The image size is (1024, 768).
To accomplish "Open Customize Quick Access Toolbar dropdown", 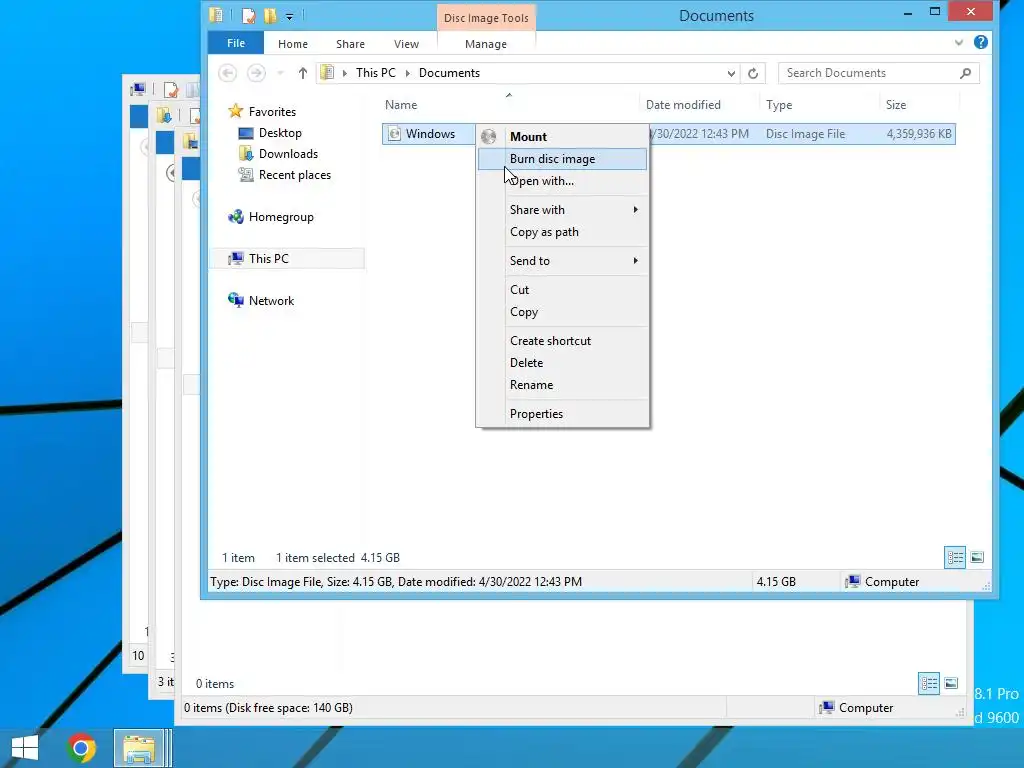I will 289,16.
